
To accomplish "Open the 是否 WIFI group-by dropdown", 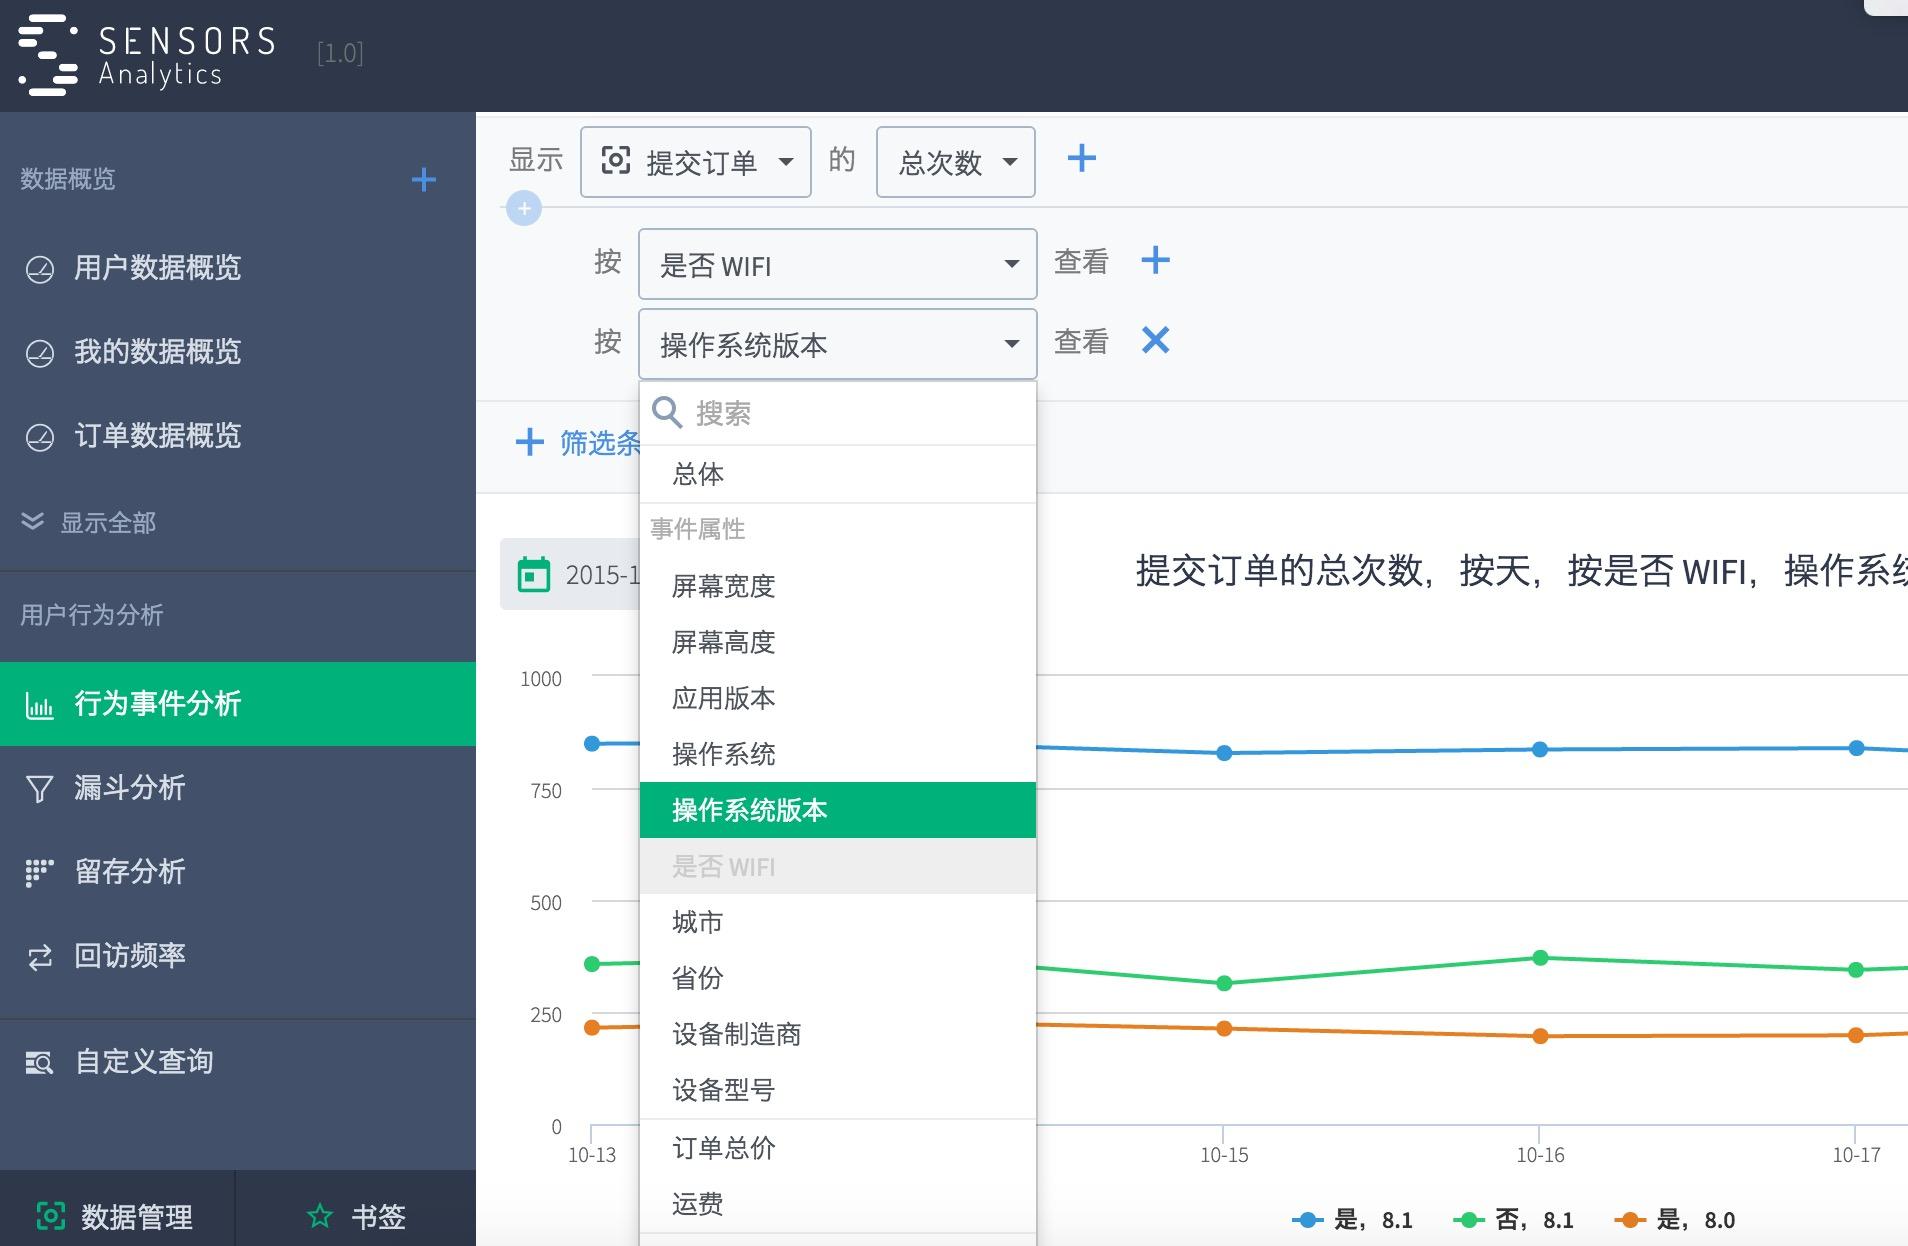I will point(836,264).
